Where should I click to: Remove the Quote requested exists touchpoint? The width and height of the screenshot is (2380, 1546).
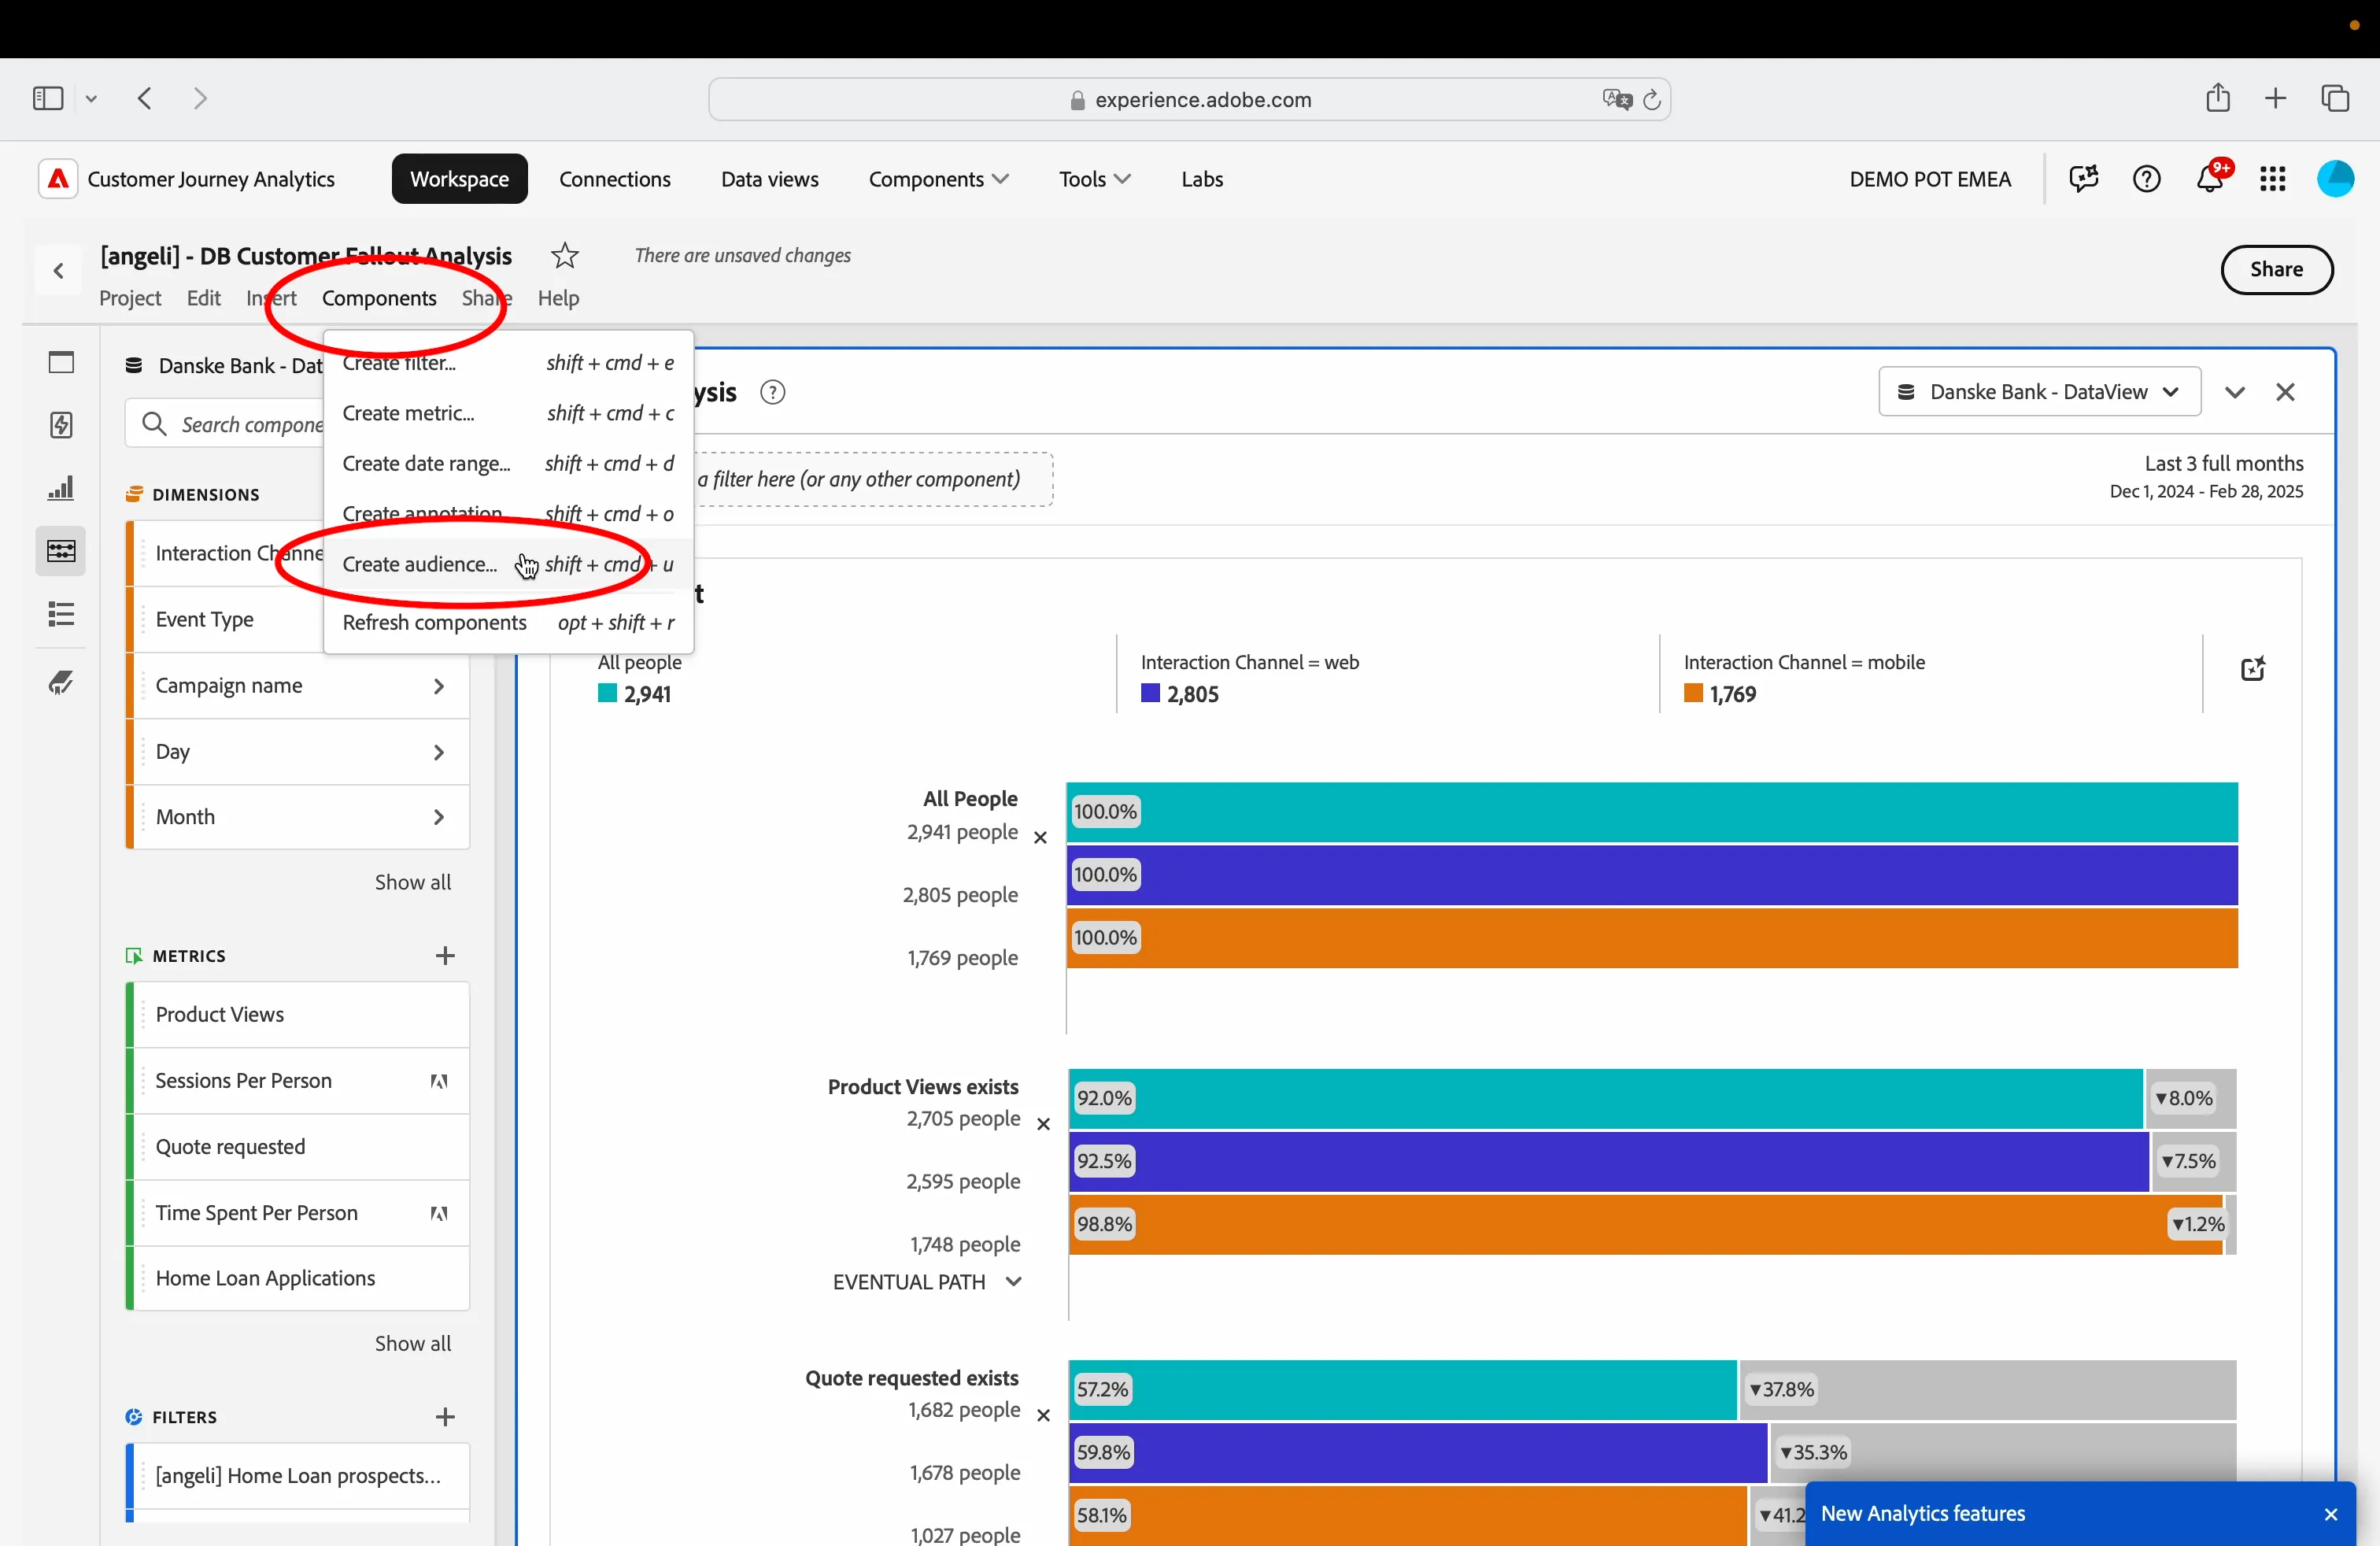[x=1043, y=1415]
